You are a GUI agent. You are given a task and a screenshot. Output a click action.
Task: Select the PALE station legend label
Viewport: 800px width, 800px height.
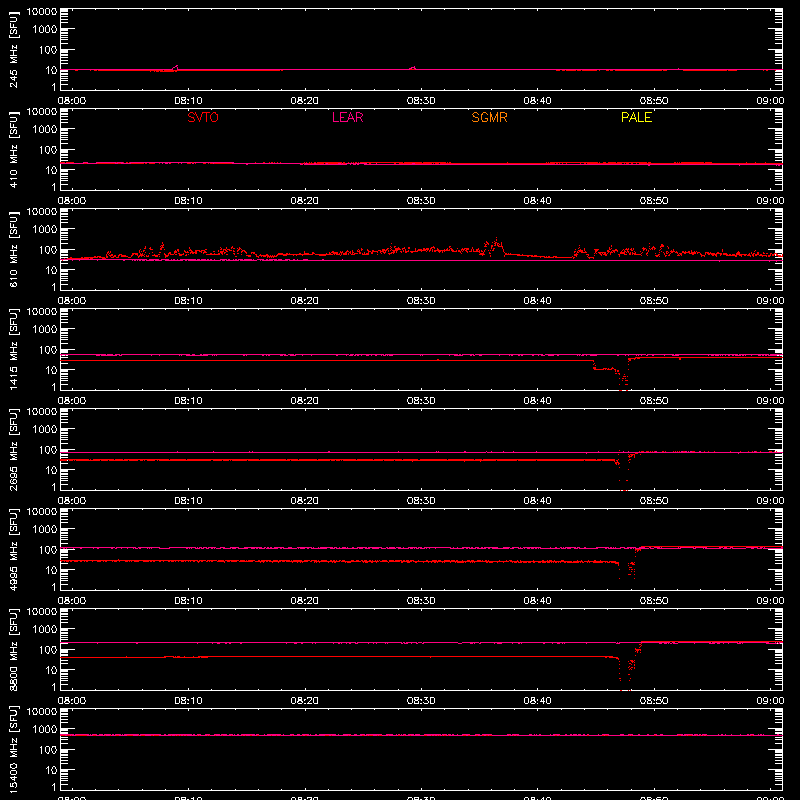click(636, 117)
